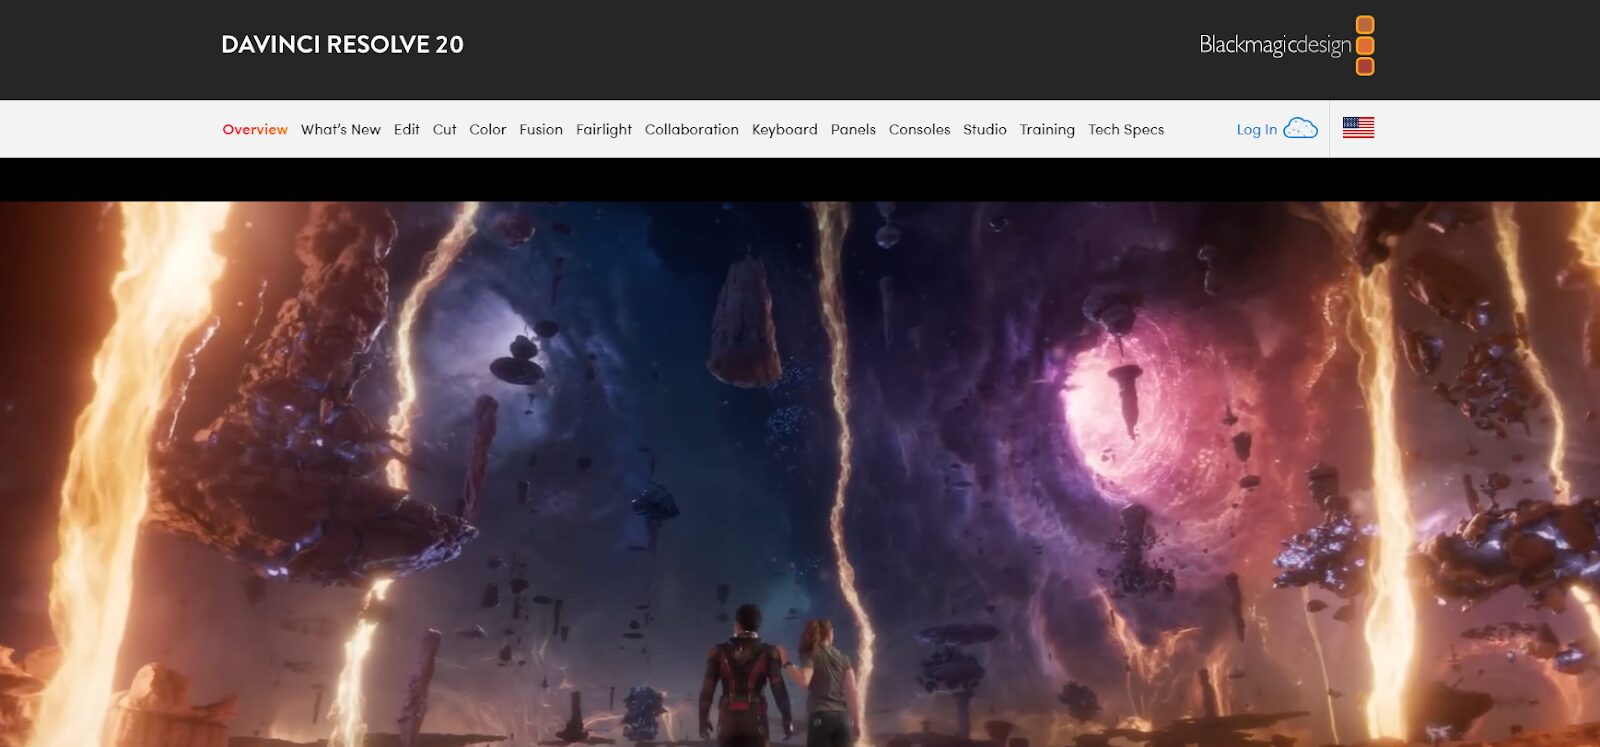Open the Studio page
Screen dimensions: 1600x747
[984, 129]
